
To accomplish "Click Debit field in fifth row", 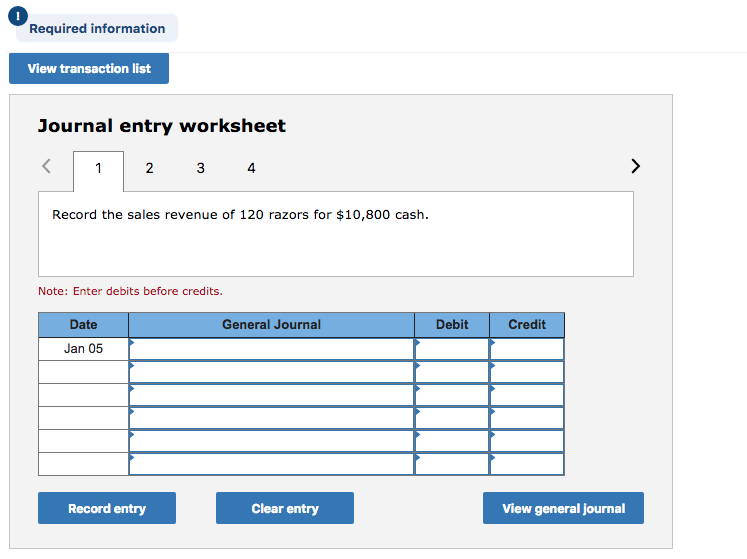I will tap(452, 441).
